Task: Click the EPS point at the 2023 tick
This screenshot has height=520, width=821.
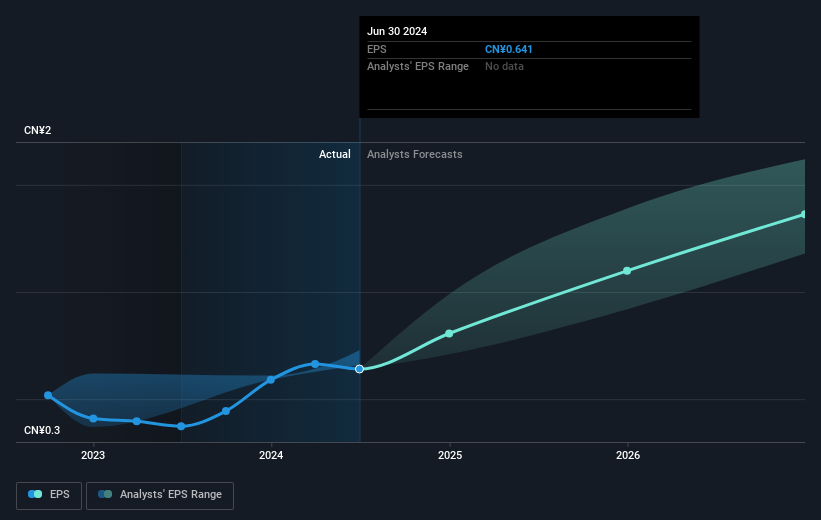Action: point(93,418)
